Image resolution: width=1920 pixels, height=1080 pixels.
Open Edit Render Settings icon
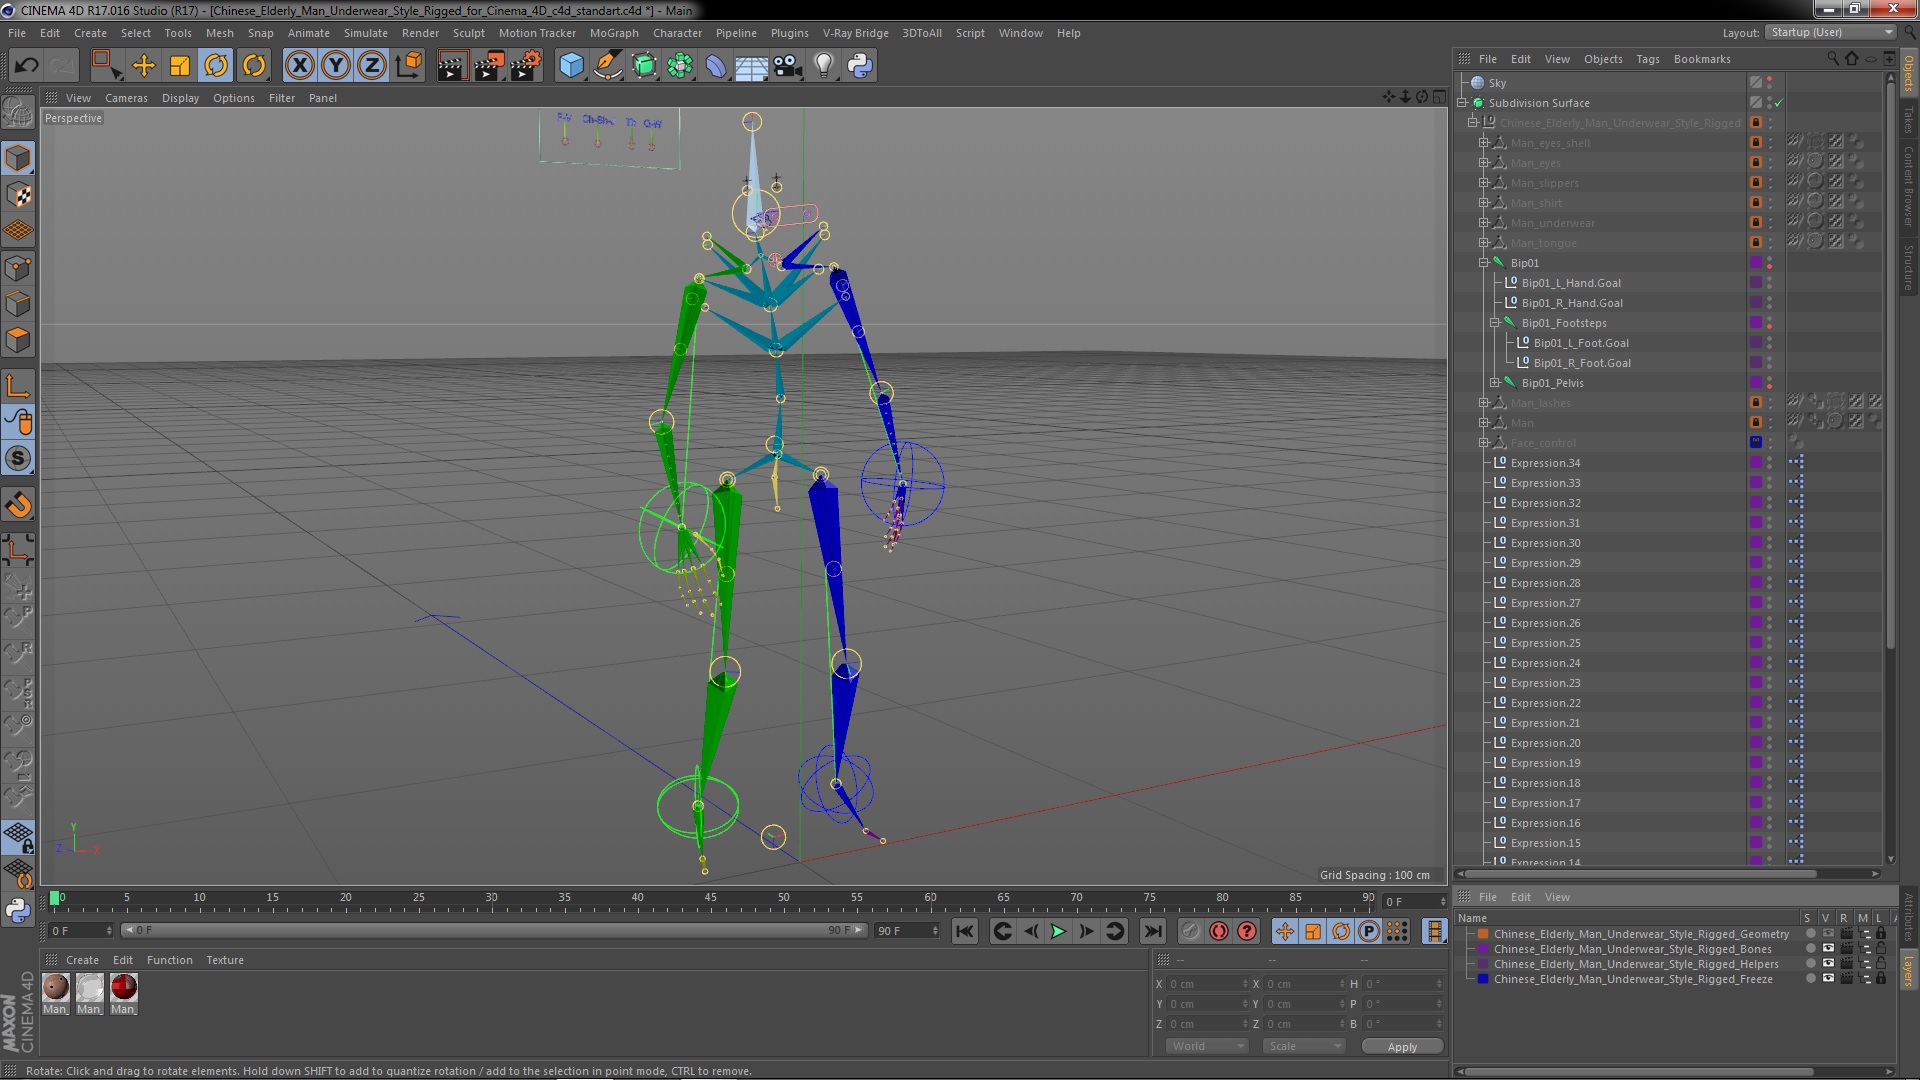pyautogui.click(x=526, y=66)
